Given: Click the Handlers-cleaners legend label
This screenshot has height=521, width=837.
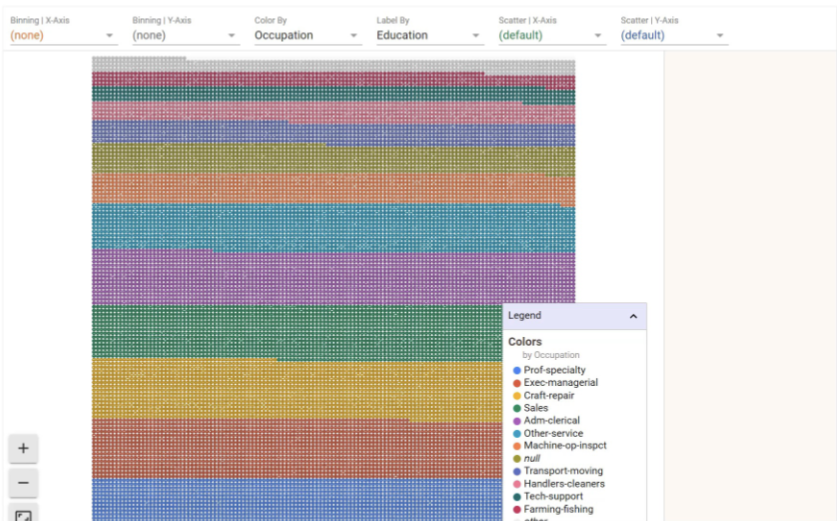Looking at the screenshot, I should (x=564, y=484).
